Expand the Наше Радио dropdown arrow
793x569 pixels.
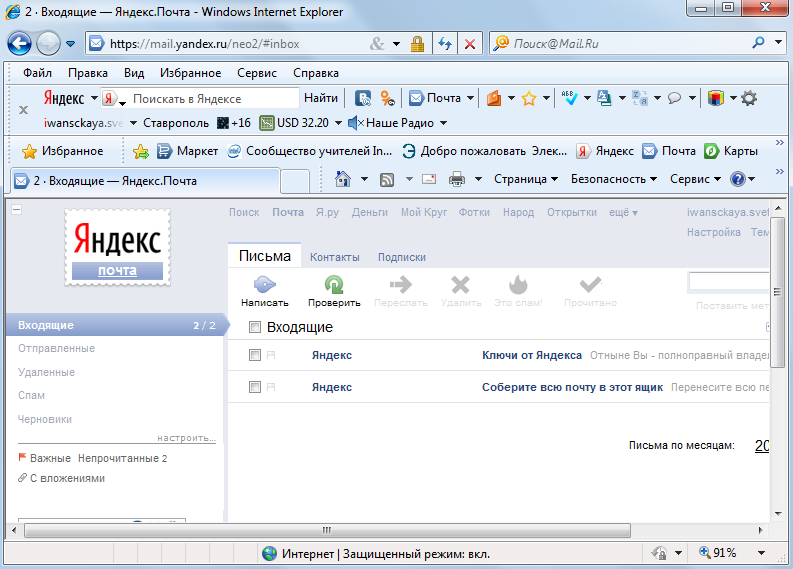coord(444,123)
